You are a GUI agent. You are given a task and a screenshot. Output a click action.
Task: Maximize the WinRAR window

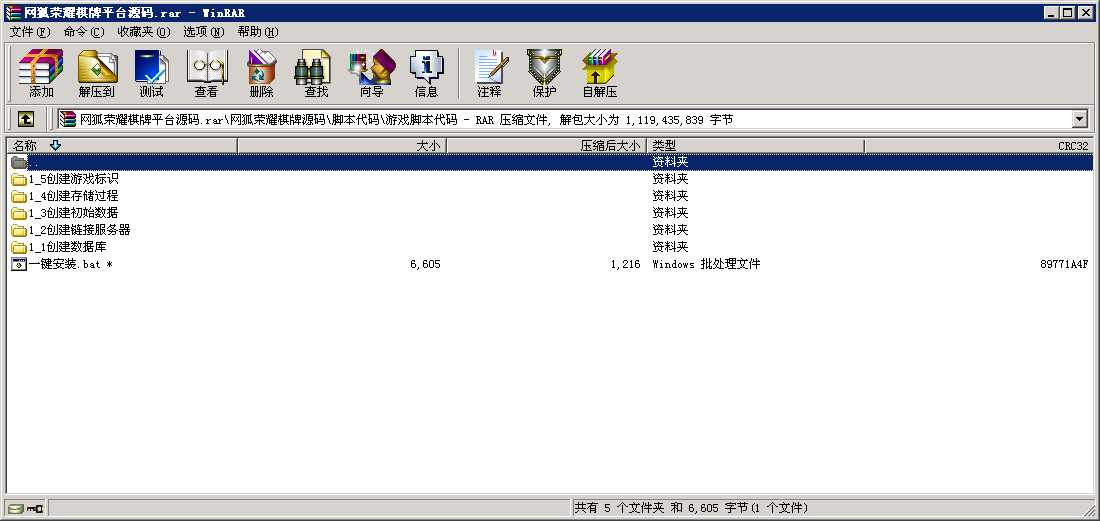(1067, 12)
